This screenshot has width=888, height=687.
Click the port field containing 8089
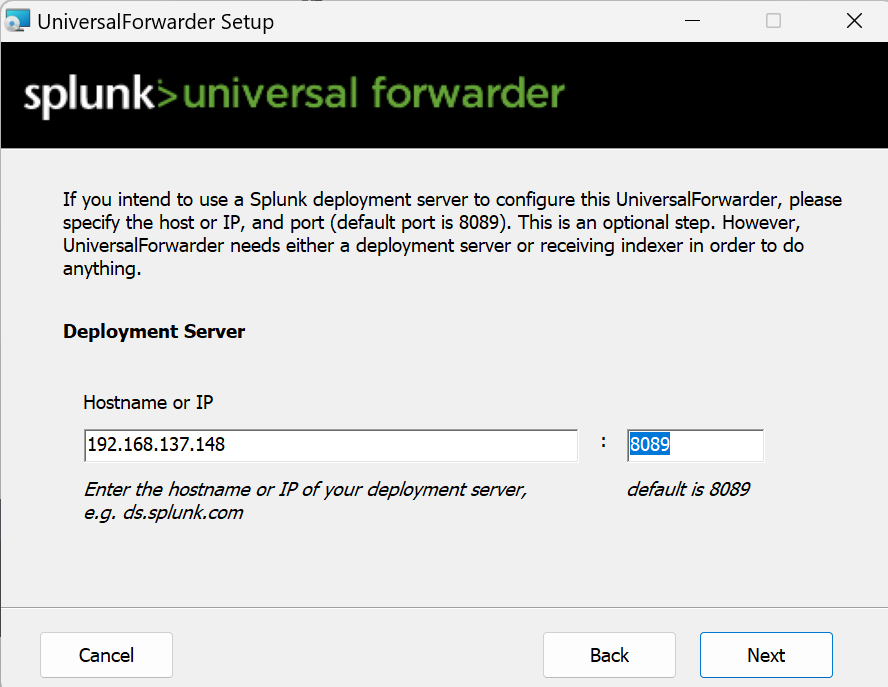[x=695, y=445]
